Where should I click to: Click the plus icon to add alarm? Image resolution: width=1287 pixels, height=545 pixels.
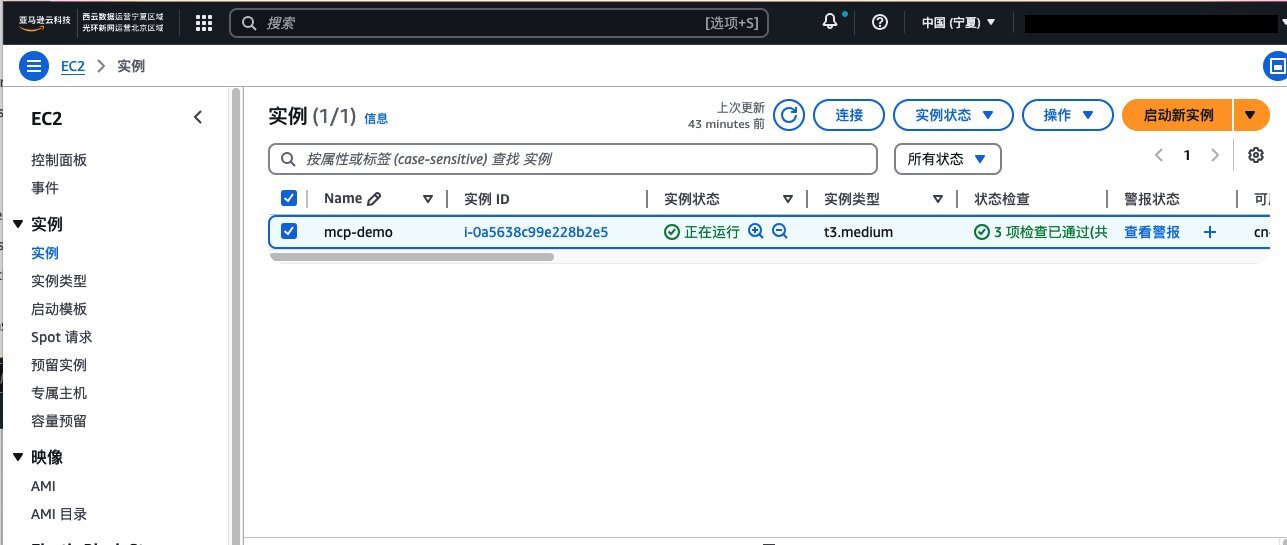[1209, 232]
